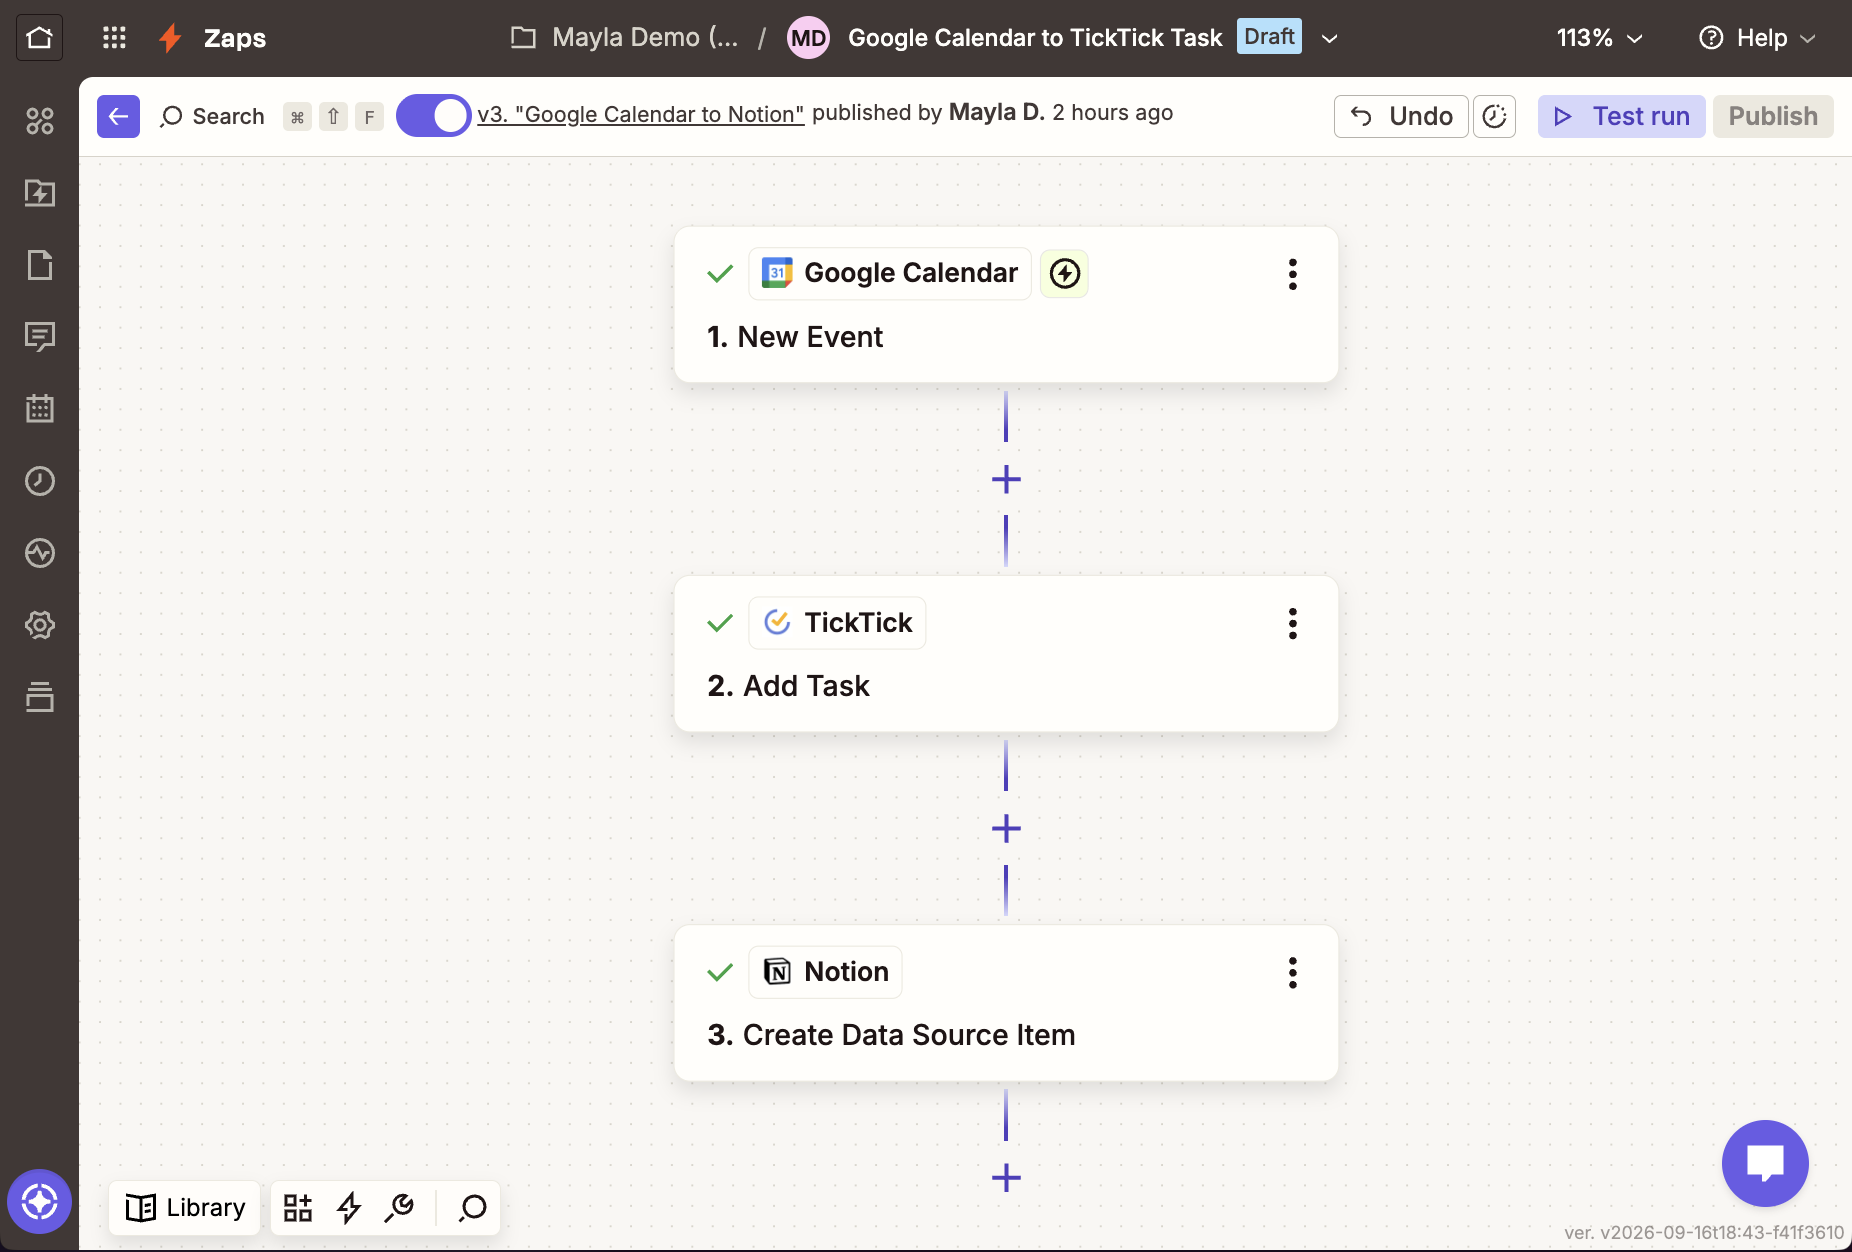The width and height of the screenshot is (1852, 1252).
Task: Open Search in the editor toolbar
Action: point(212,116)
